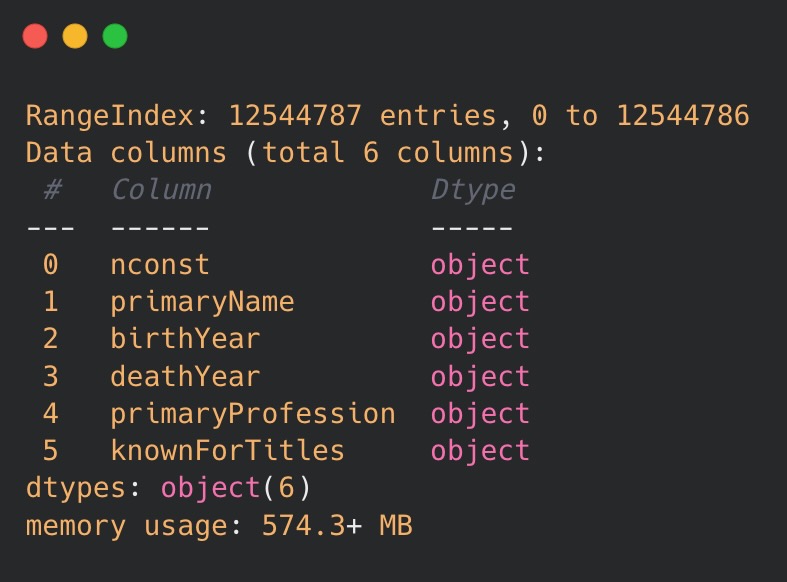The width and height of the screenshot is (787, 582).
Task: Click the knownForTitles column name
Action: click(227, 450)
